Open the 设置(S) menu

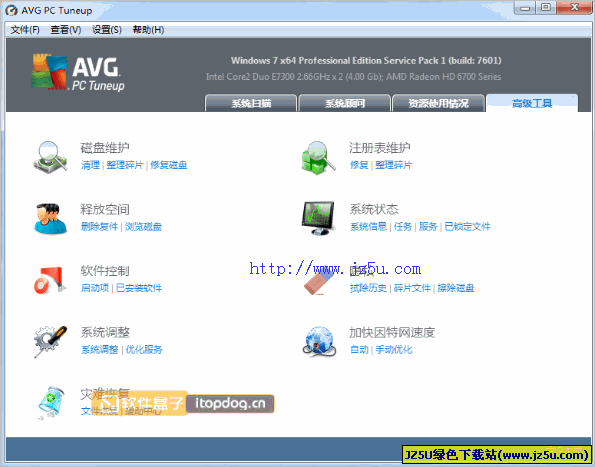(107, 30)
